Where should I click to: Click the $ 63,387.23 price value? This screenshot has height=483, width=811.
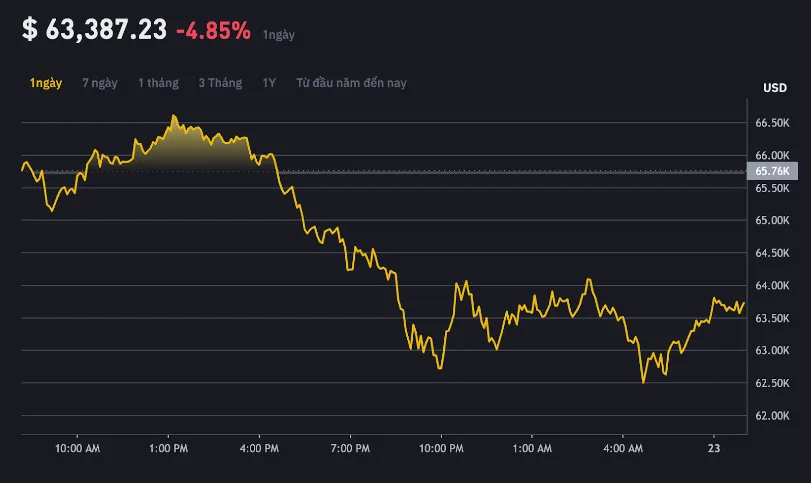[95, 29]
